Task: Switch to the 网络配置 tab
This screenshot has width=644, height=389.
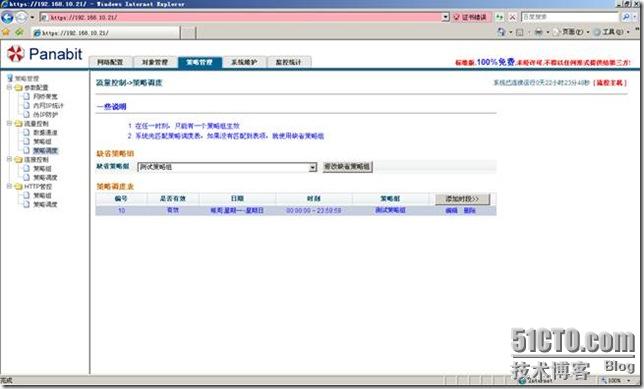Action: click(x=110, y=62)
